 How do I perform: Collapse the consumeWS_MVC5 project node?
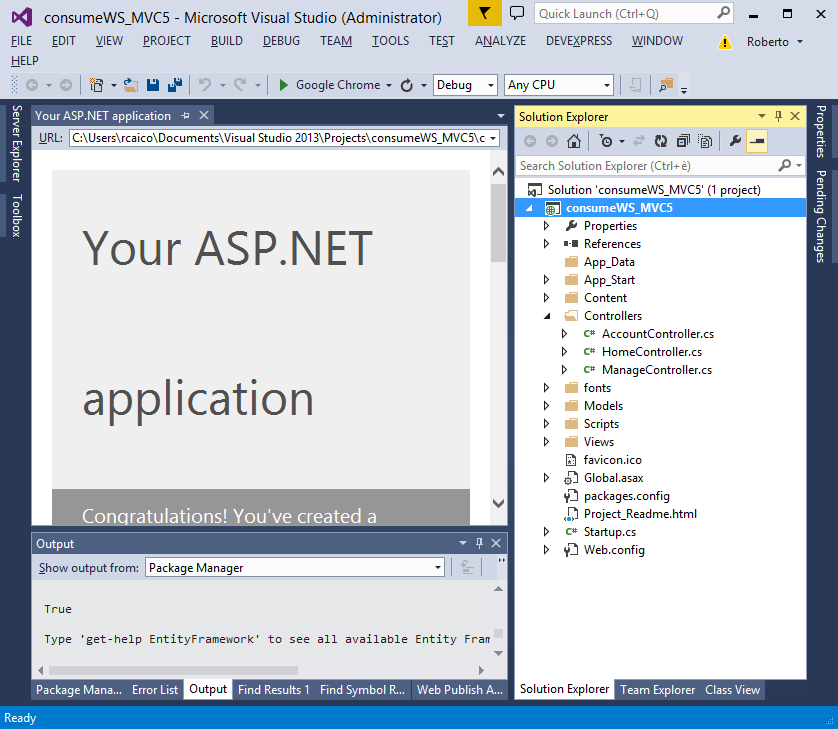(x=529, y=208)
